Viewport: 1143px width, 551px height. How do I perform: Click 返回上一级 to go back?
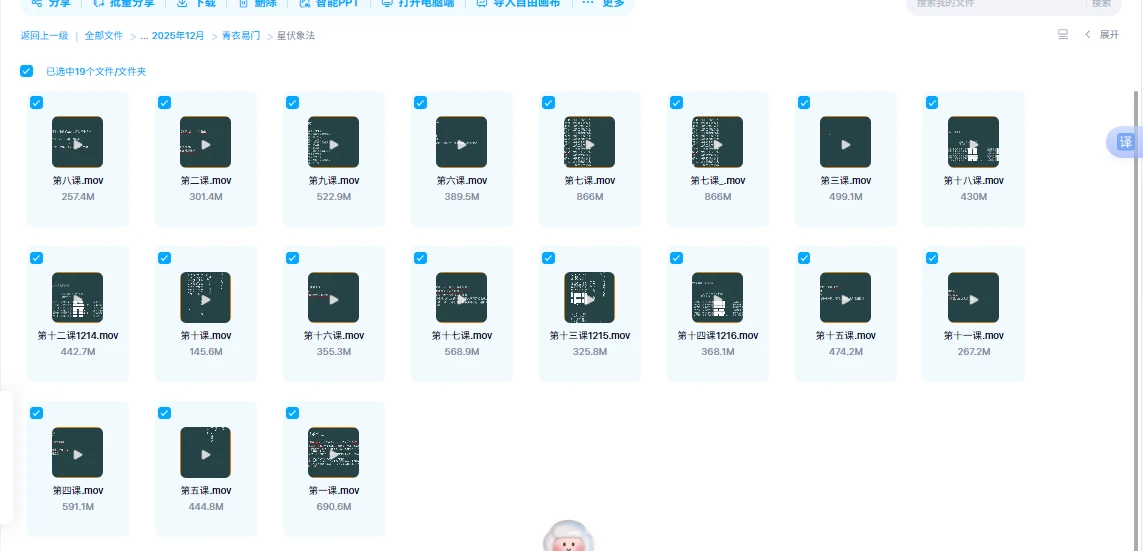tap(44, 35)
